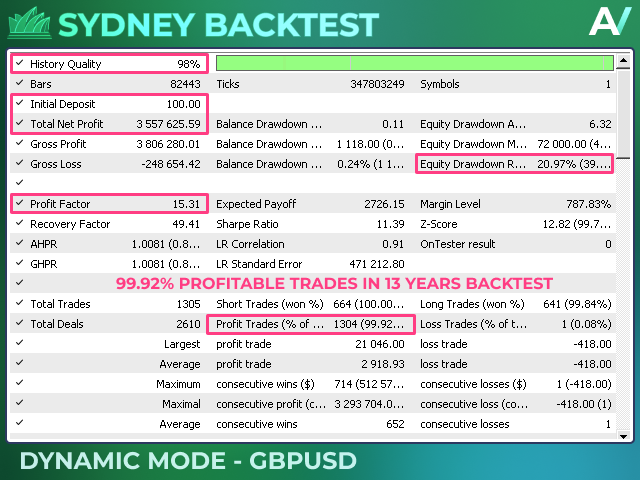
Task: Toggle the checkmark beside AHPR
Action: (x=19, y=243)
